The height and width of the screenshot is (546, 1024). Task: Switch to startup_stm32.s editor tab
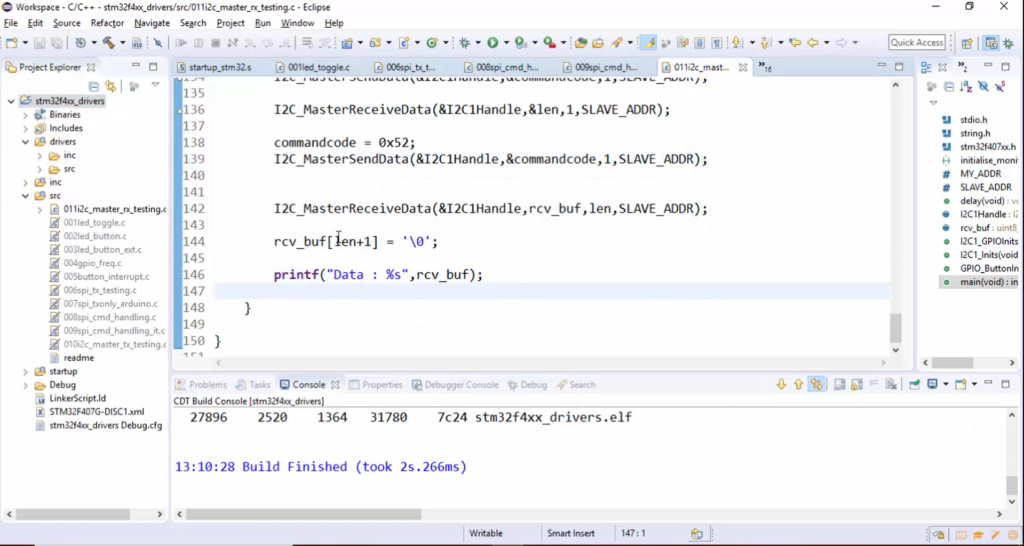coord(214,67)
